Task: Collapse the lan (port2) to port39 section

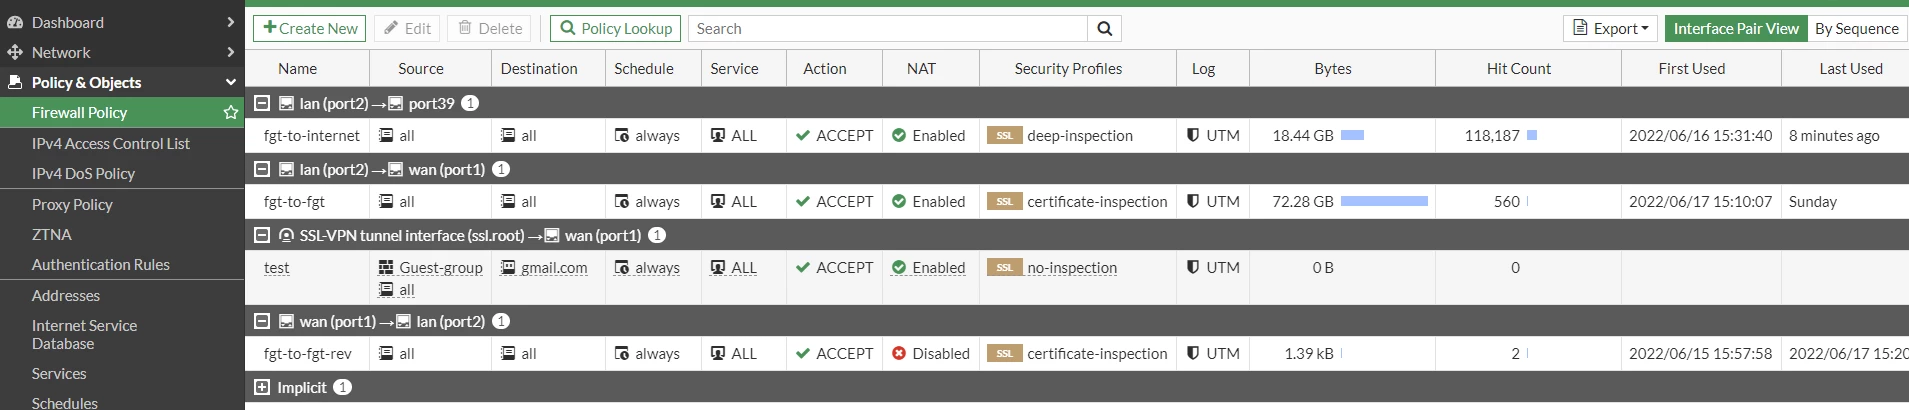Action: coord(262,103)
